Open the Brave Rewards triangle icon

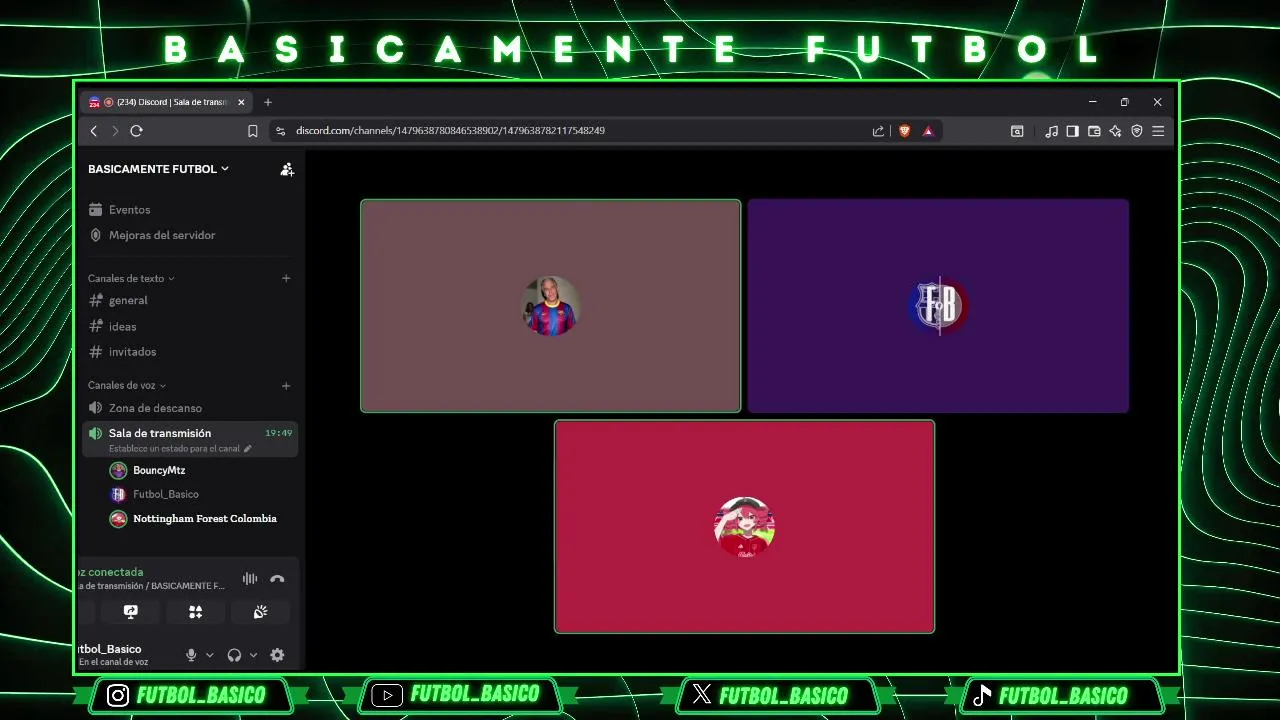point(928,131)
